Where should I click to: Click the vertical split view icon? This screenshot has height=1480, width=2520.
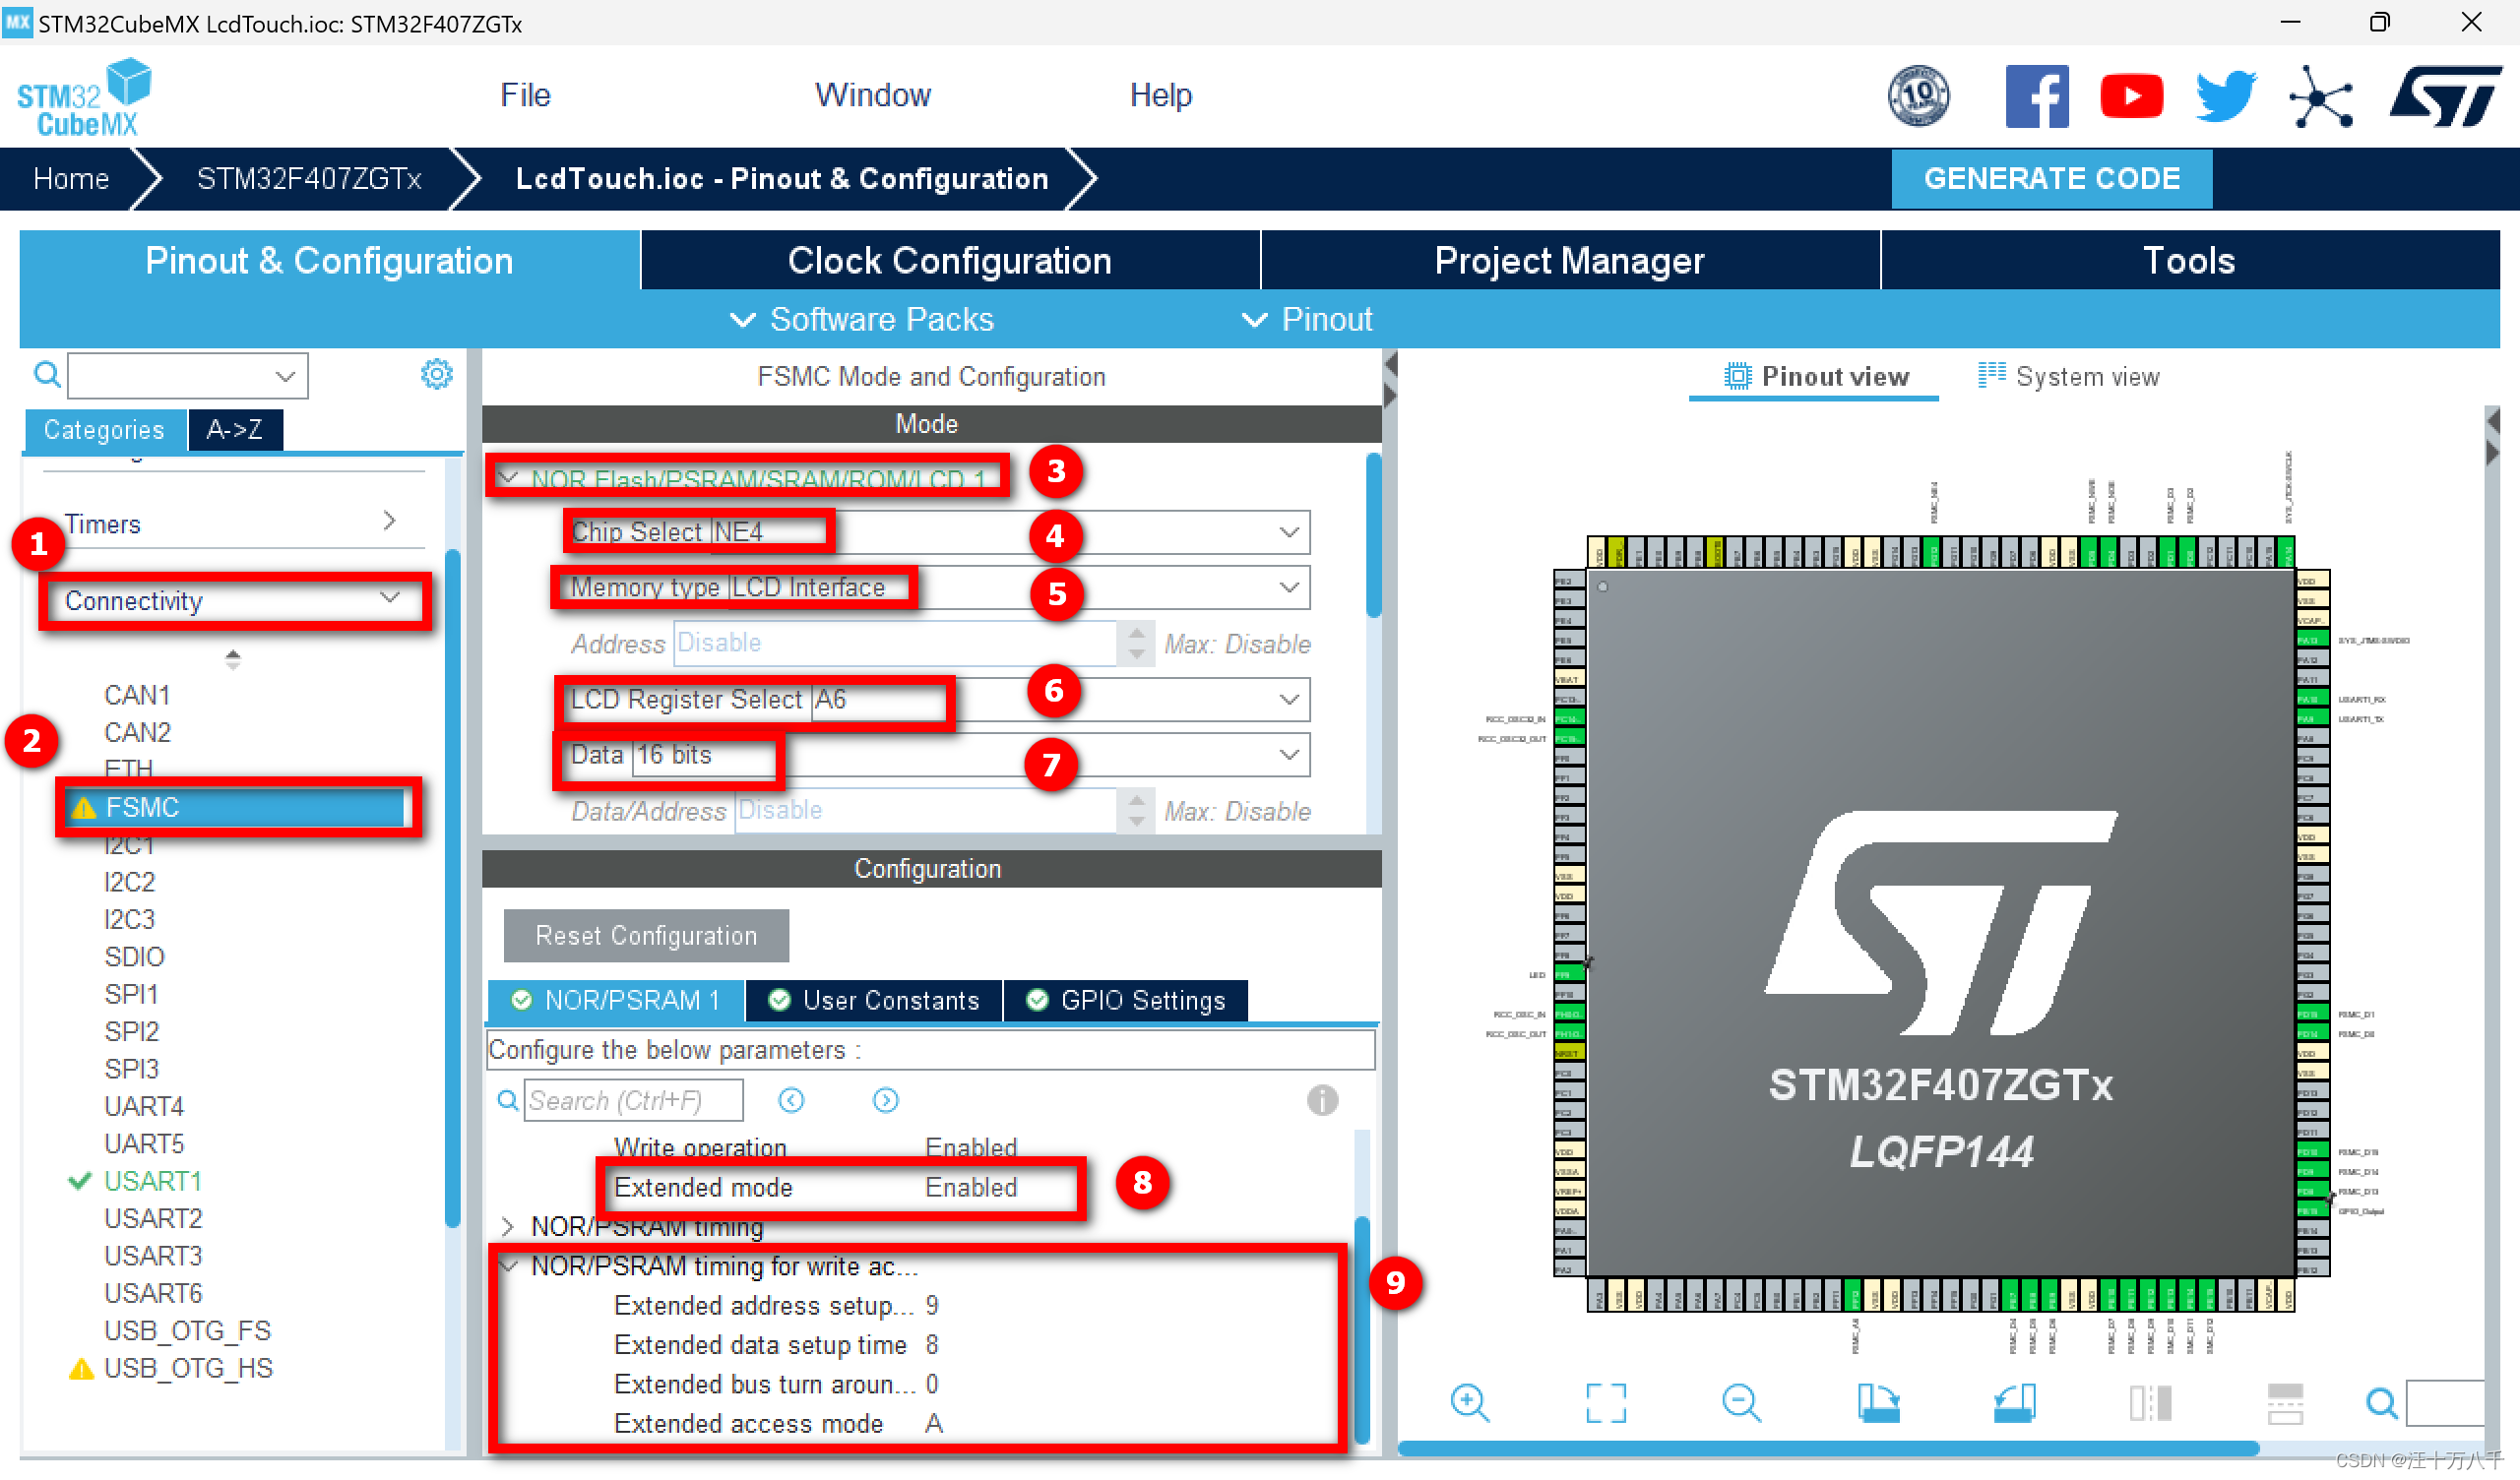coord(2150,1402)
